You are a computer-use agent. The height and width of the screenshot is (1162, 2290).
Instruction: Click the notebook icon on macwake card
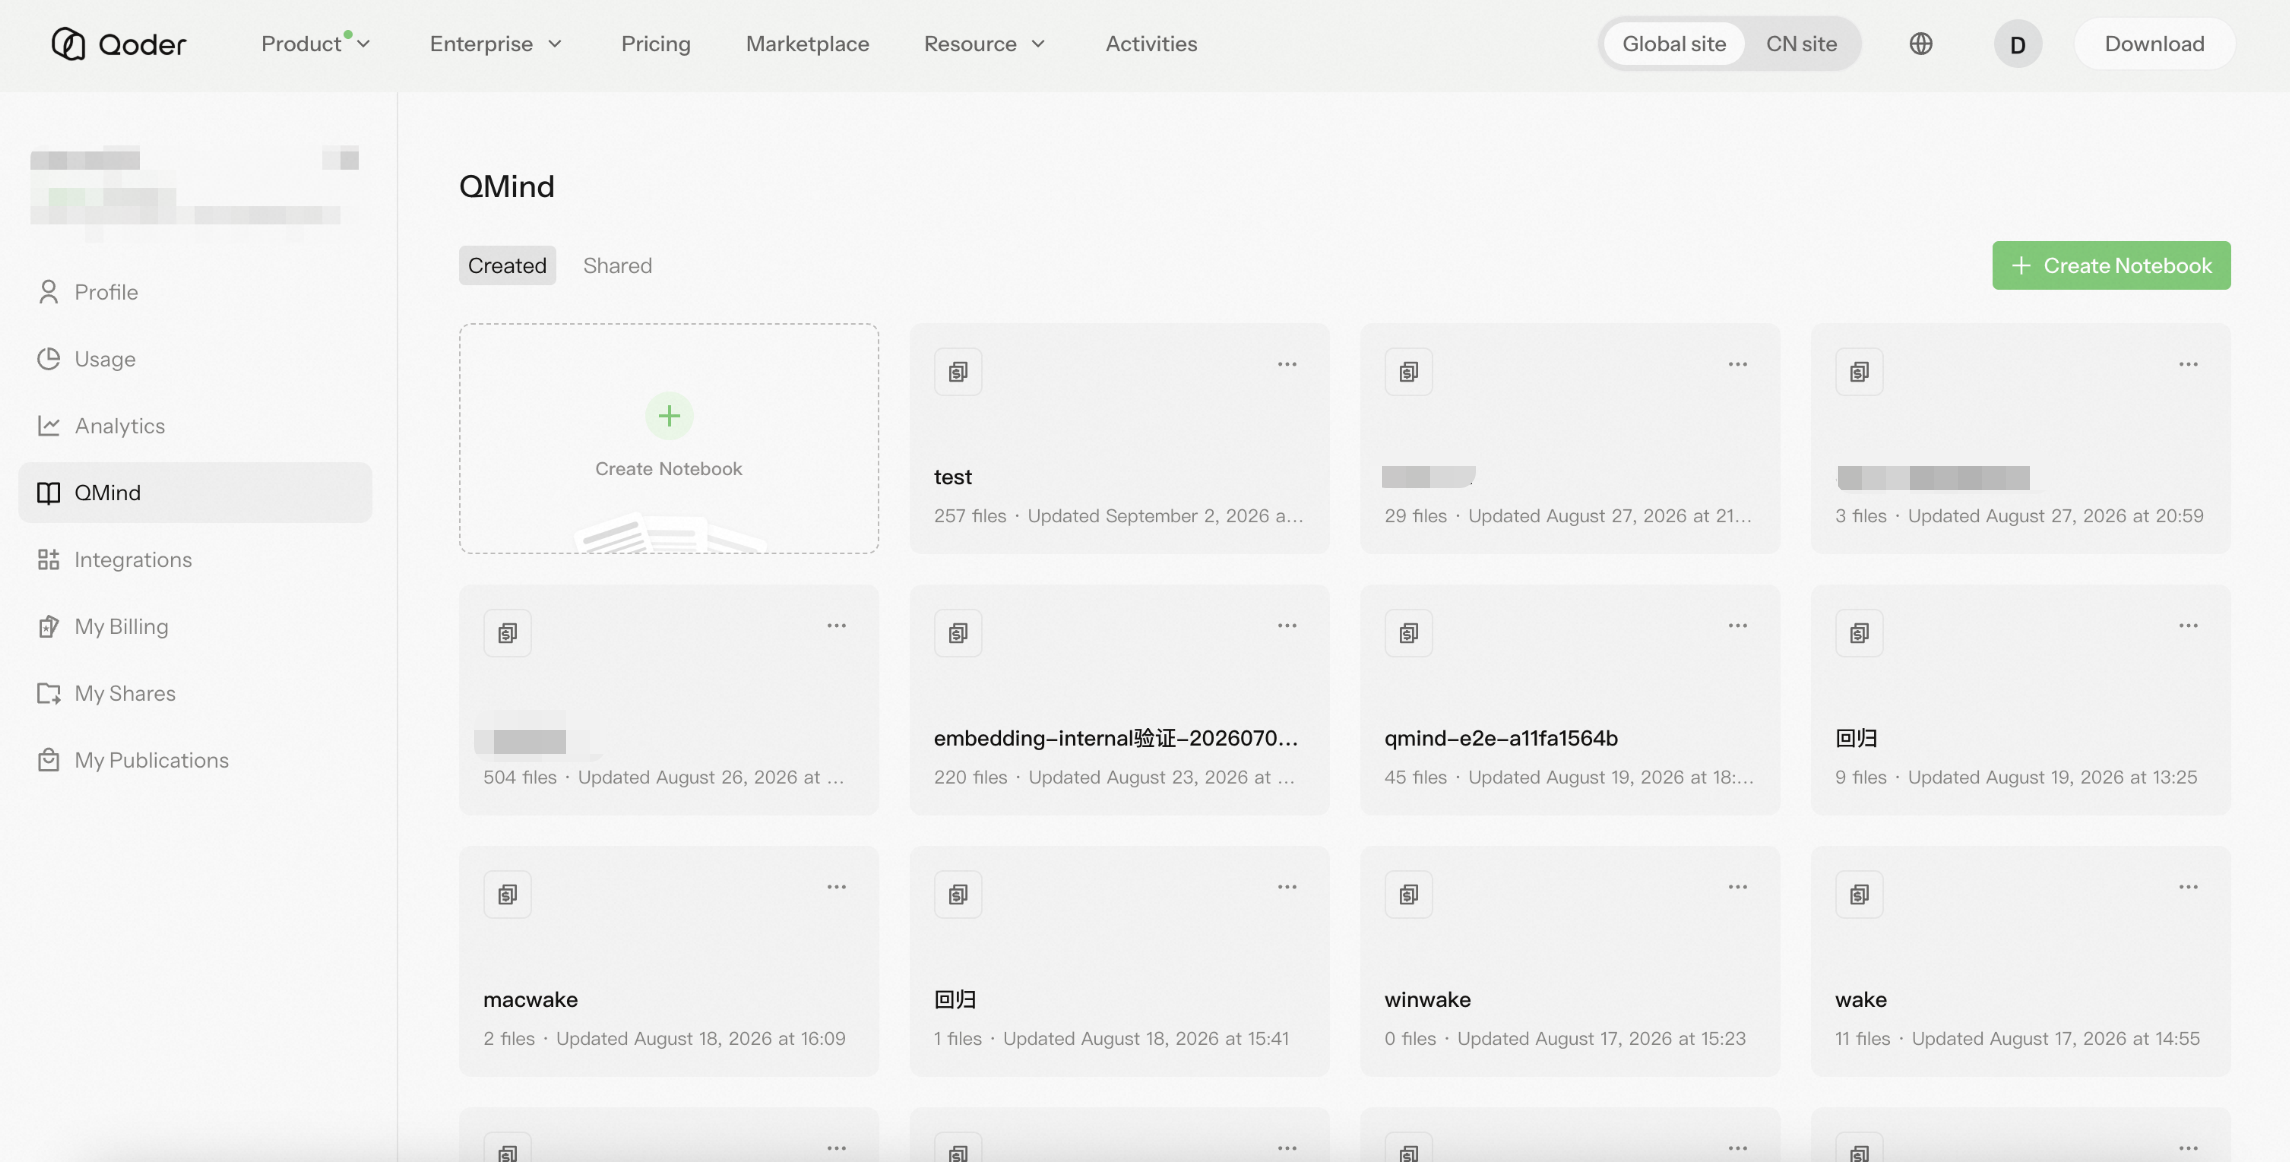point(507,894)
